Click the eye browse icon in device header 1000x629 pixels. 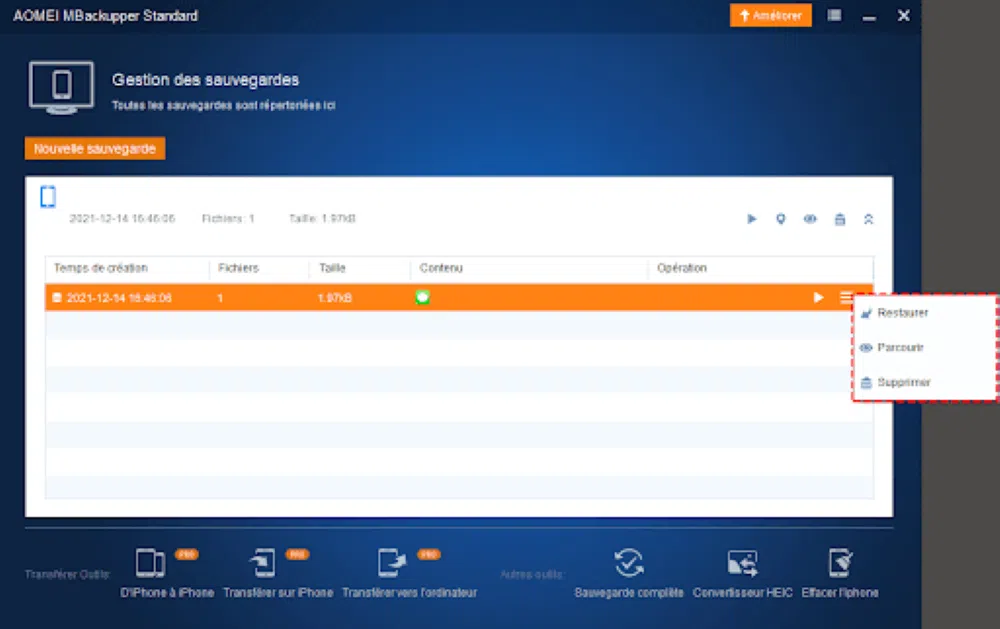pyautogui.click(x=810, y=219)
